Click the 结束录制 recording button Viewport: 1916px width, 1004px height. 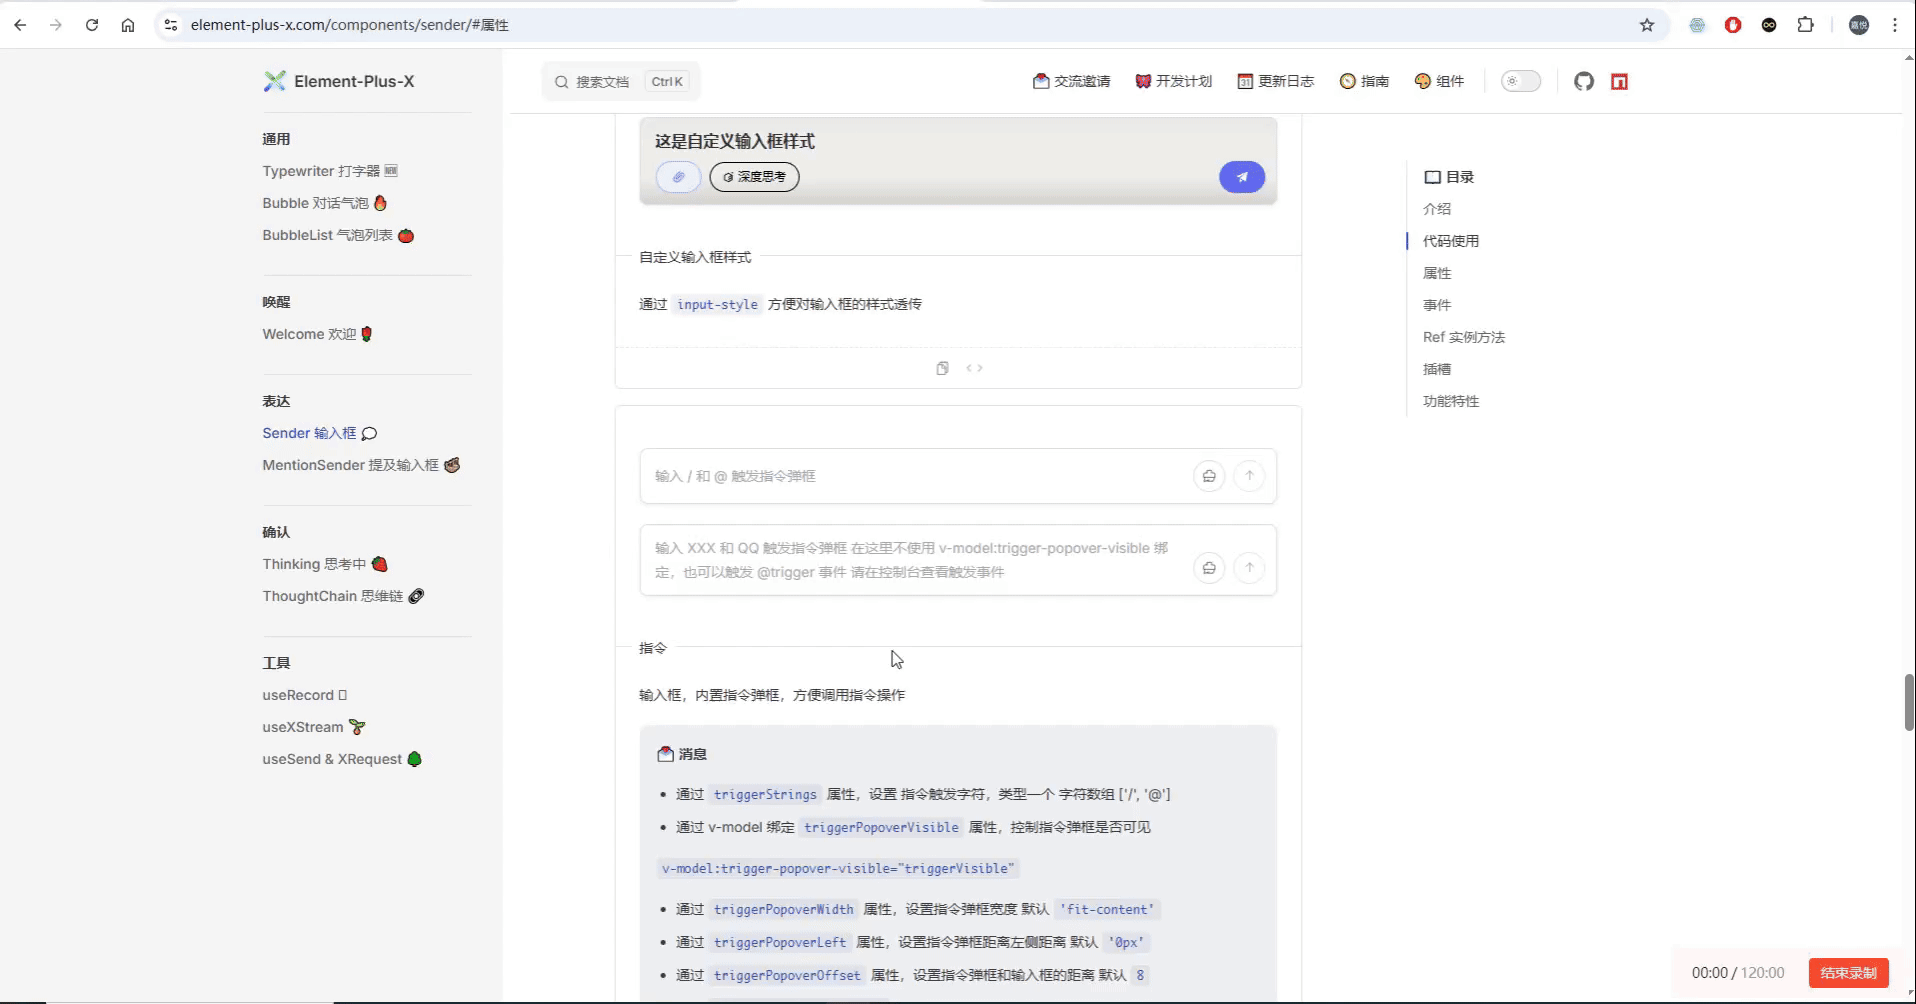click(x=1847, y=972)
